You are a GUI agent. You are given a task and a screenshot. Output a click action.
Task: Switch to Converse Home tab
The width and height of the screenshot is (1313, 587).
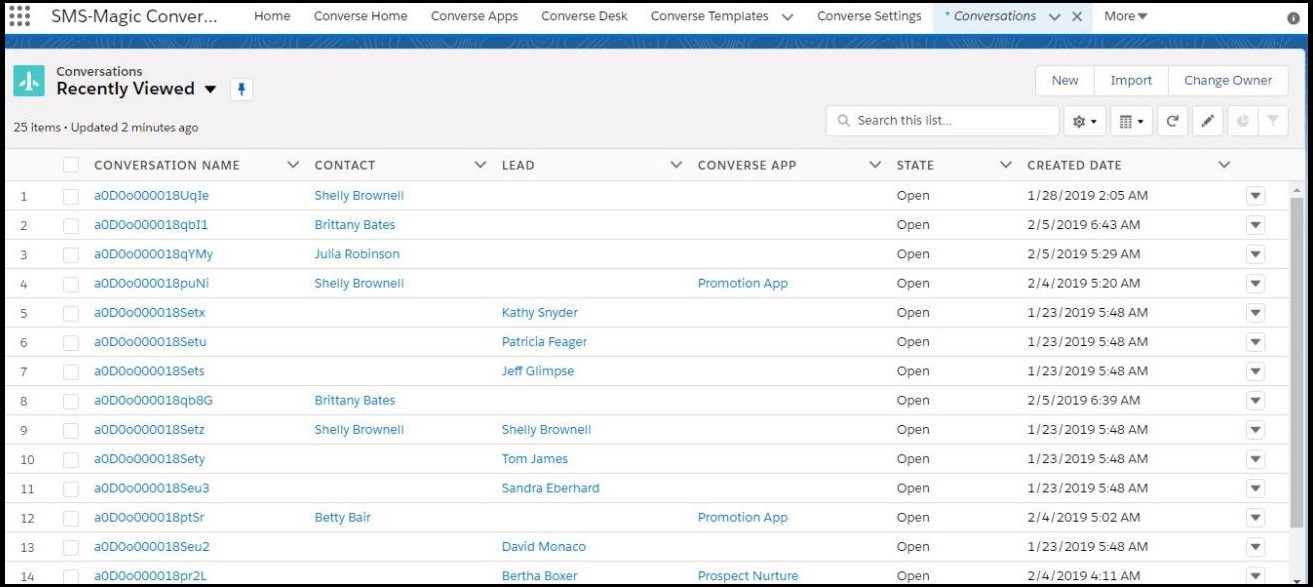pyautogui.click(x=361, y=16)
